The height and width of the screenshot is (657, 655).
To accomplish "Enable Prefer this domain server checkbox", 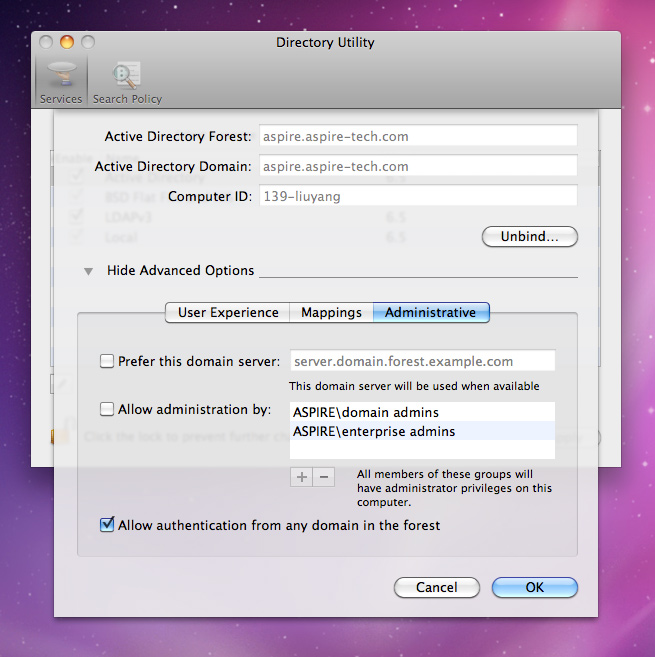I will coord(107,362).
